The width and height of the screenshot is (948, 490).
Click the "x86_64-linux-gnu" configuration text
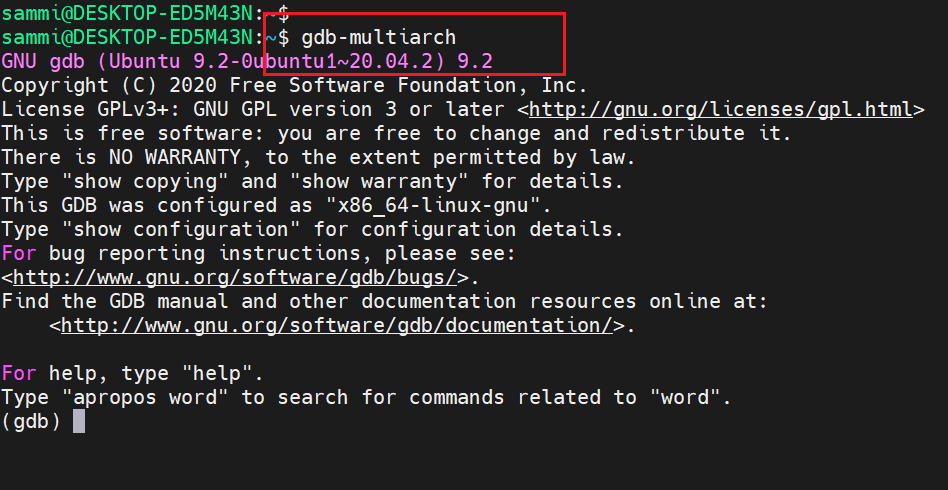pos(432,205)
